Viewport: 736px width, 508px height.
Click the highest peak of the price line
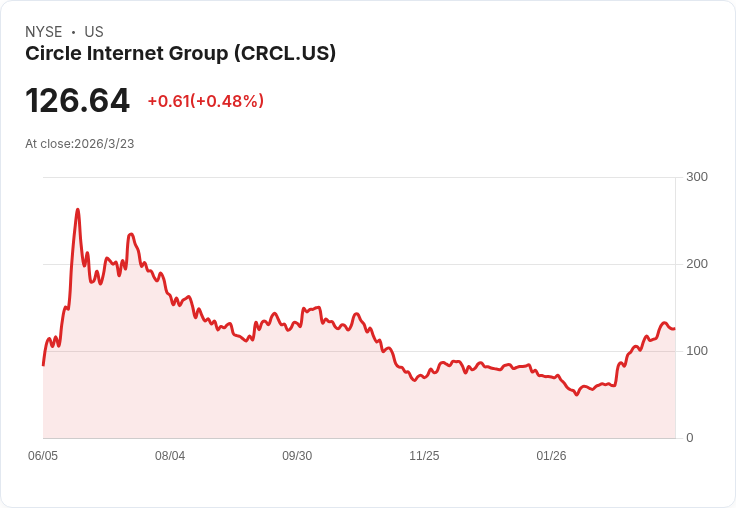click(77, 210)
